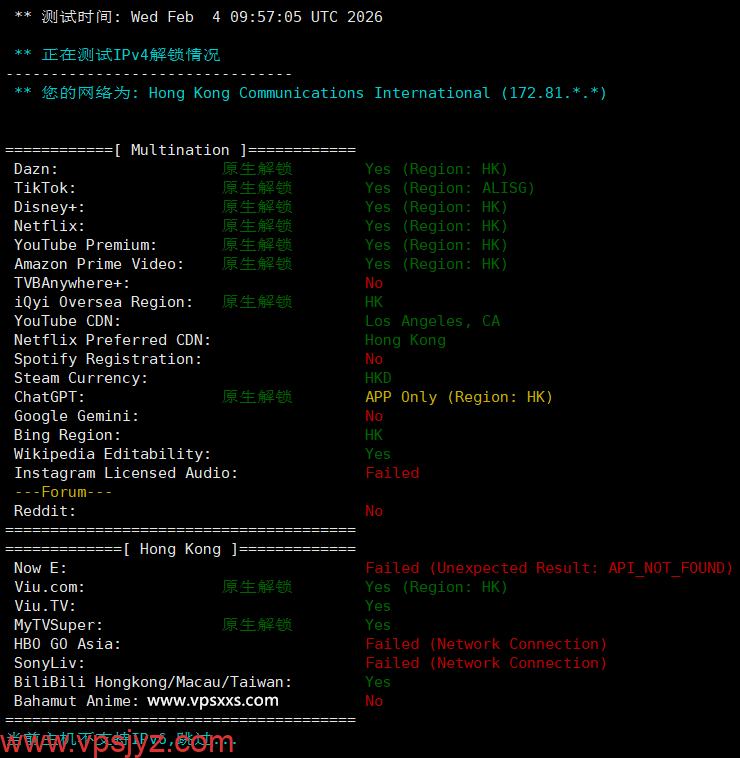
Task: Click HBO GO Asia Network Connection failure
Action: (x=486, y=644)
